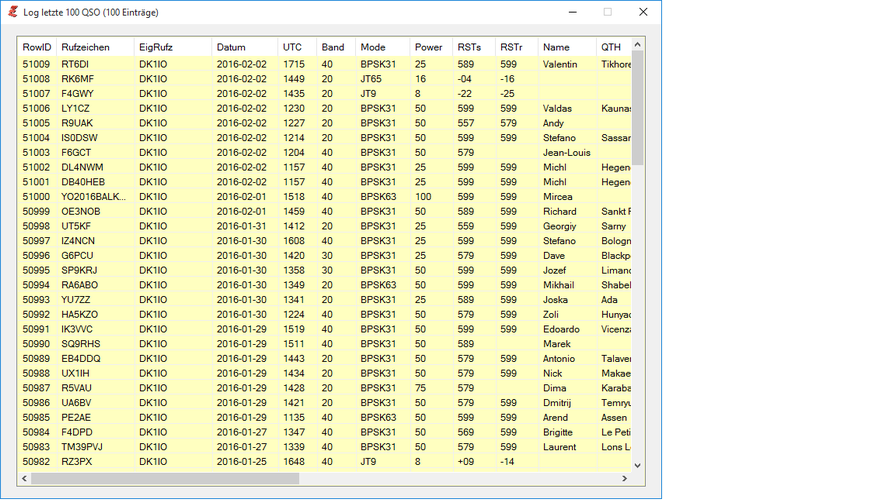Select the JT65 mode cell for RK6MF
Viewport: 895px width, 502px height.
(371, 79)
